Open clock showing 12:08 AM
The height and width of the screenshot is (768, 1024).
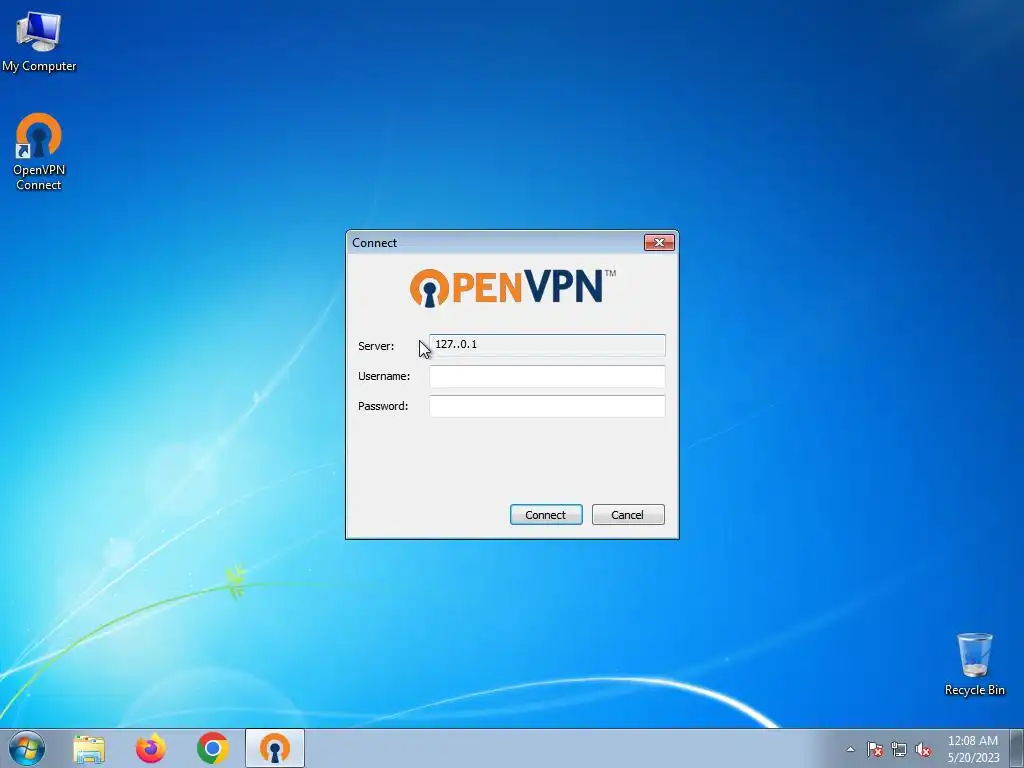pos(973,749)
